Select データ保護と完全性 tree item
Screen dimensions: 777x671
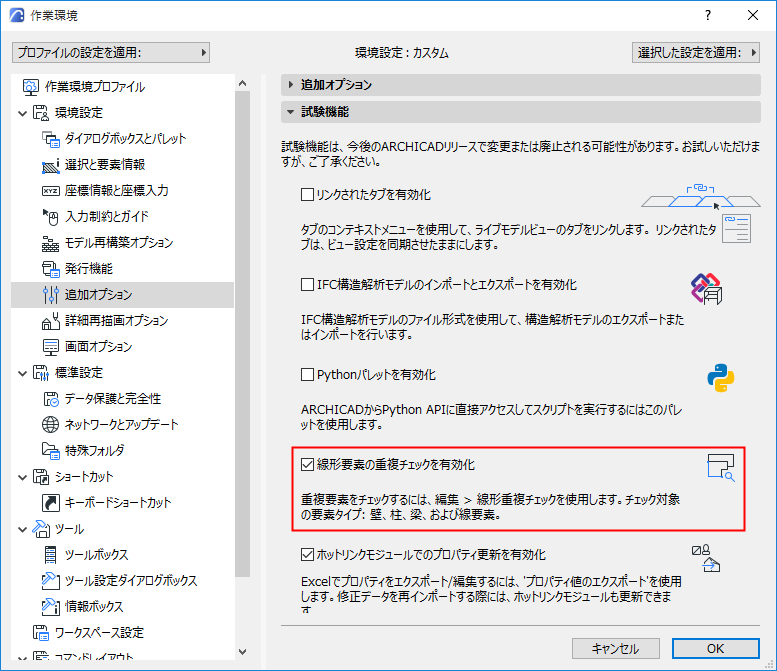112,399
